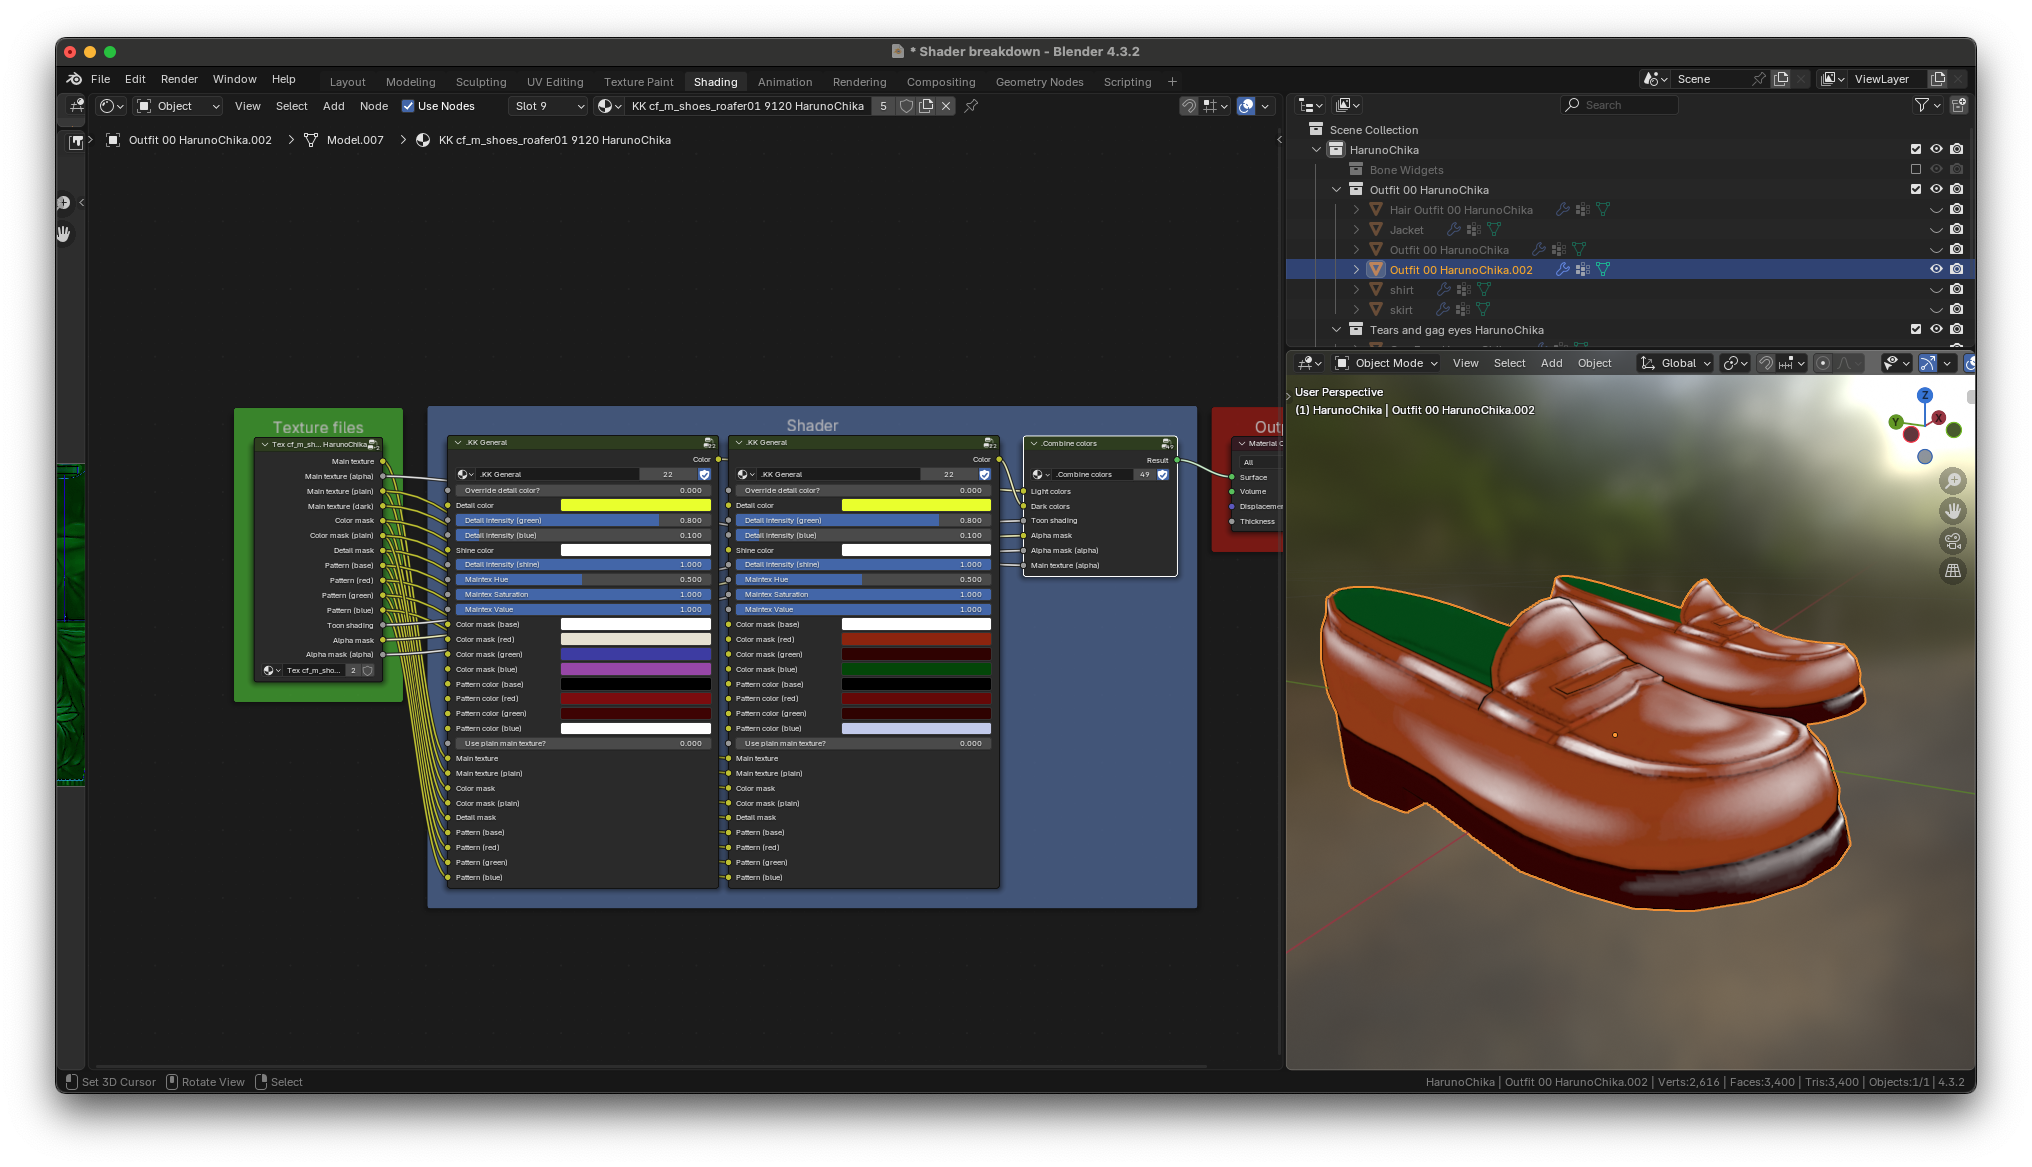Click the Z axis on navigation gizmo
Screen dimensions: 2032x1167
(x=1924, y=396)
